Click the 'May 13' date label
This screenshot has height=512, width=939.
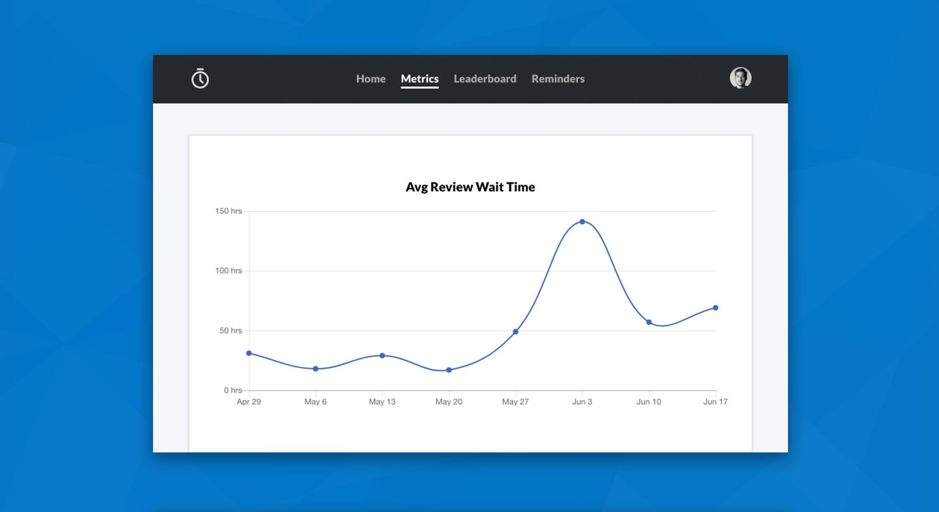[382, 402]
